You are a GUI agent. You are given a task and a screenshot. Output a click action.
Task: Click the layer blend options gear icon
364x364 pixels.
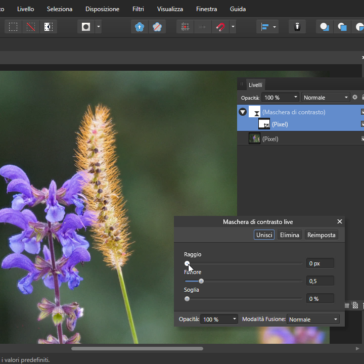click(355, 97)
